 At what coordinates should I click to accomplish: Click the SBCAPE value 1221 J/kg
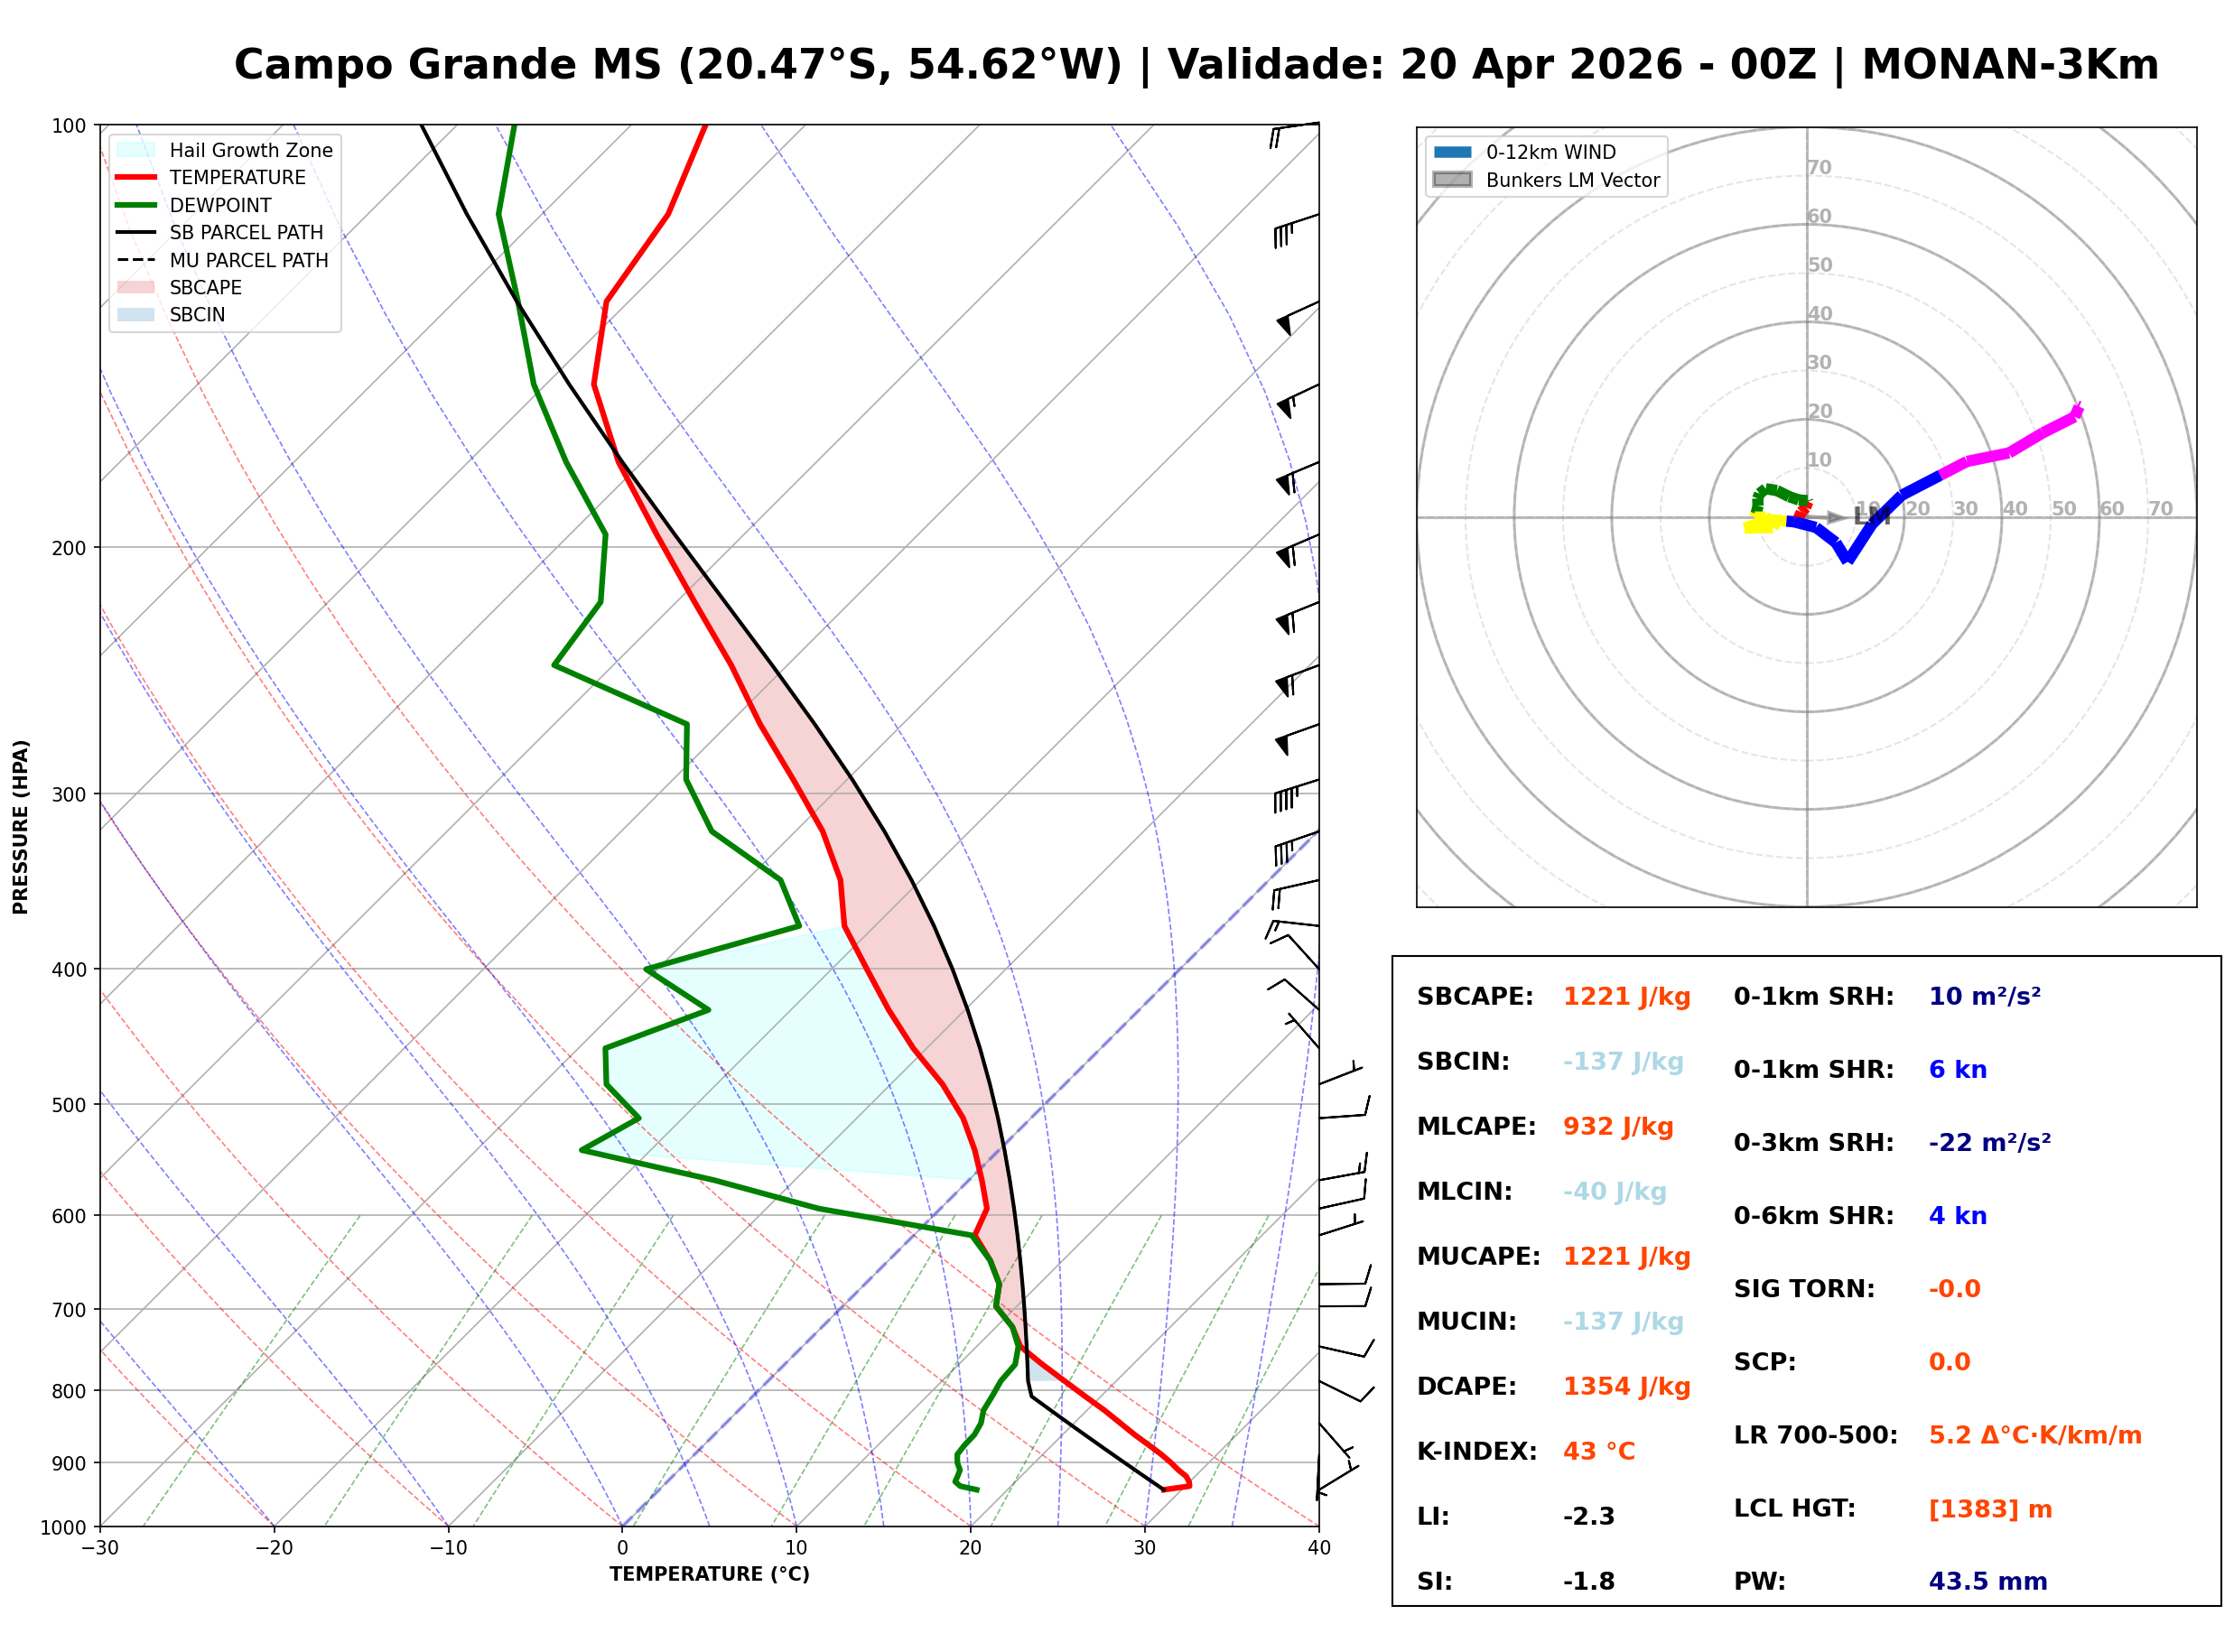point(1627,997)
